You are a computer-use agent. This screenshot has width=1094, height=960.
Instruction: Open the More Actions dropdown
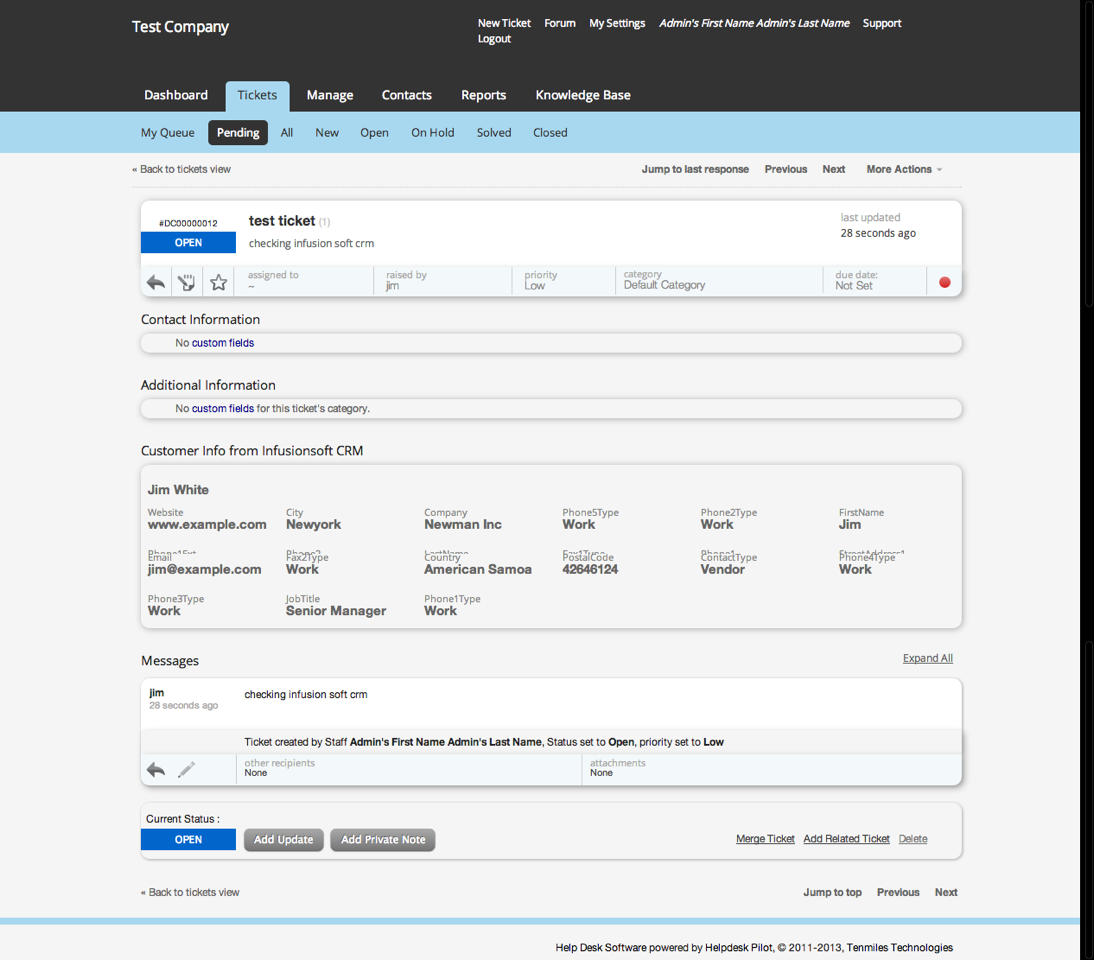pos(899,169)
